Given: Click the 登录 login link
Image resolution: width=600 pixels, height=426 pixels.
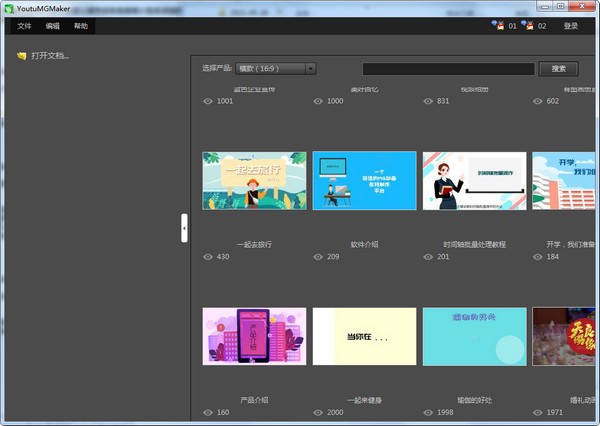Looking at the screenshot, I should tap(571, 26).
